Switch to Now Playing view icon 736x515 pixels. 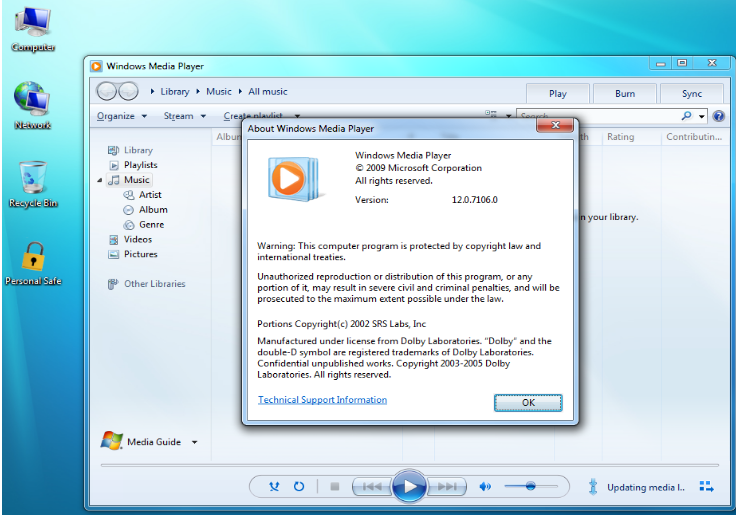pyautogui.click(x=706, y=486)
